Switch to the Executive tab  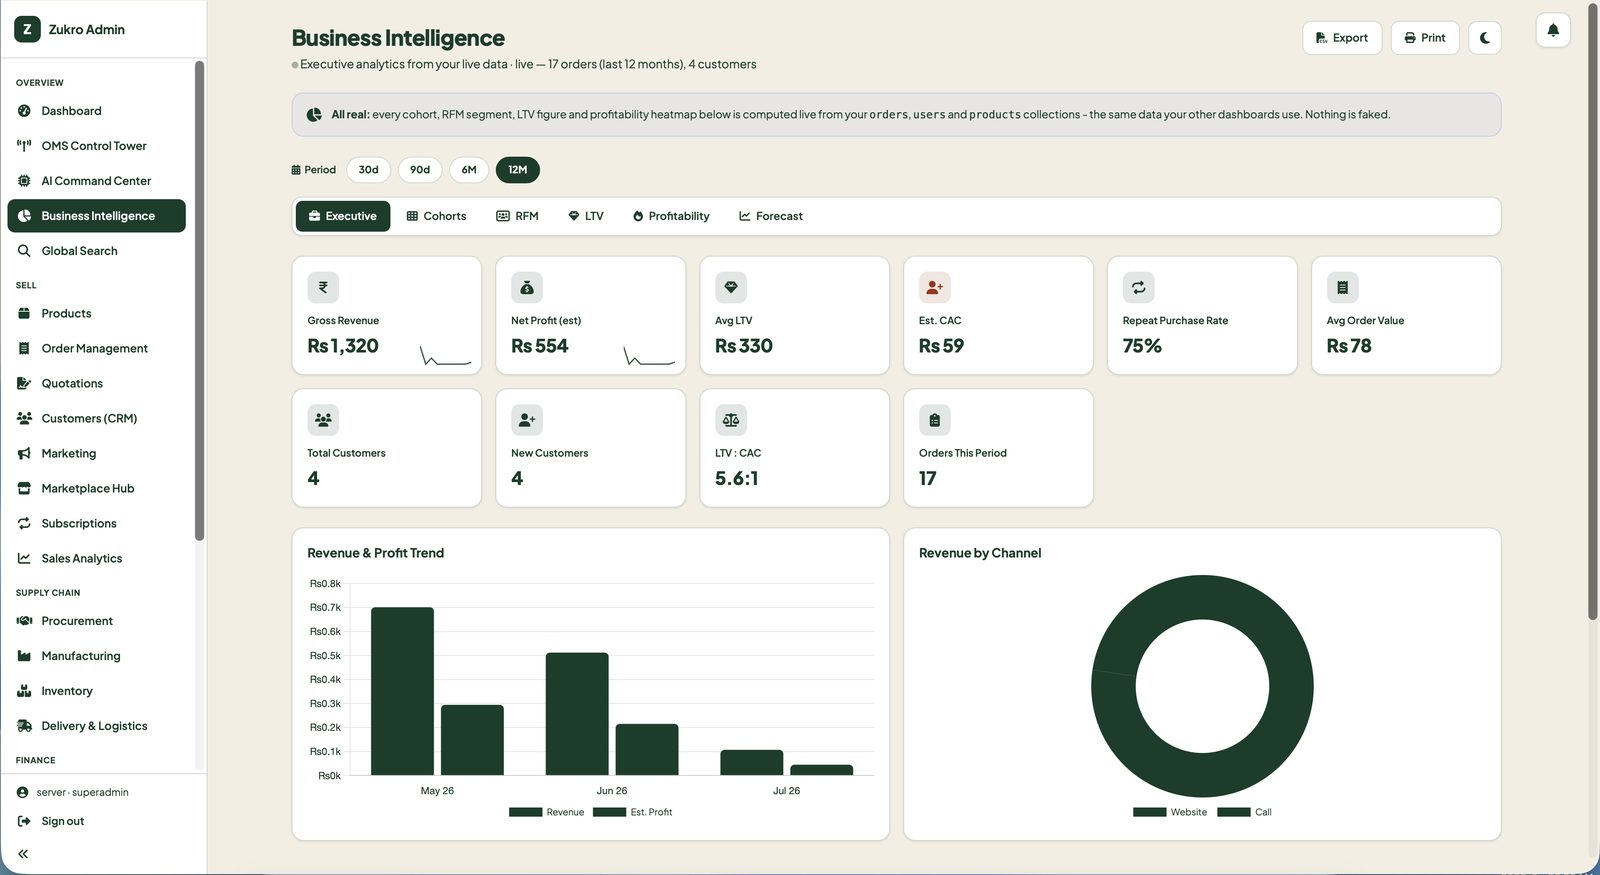coord(343,216)
